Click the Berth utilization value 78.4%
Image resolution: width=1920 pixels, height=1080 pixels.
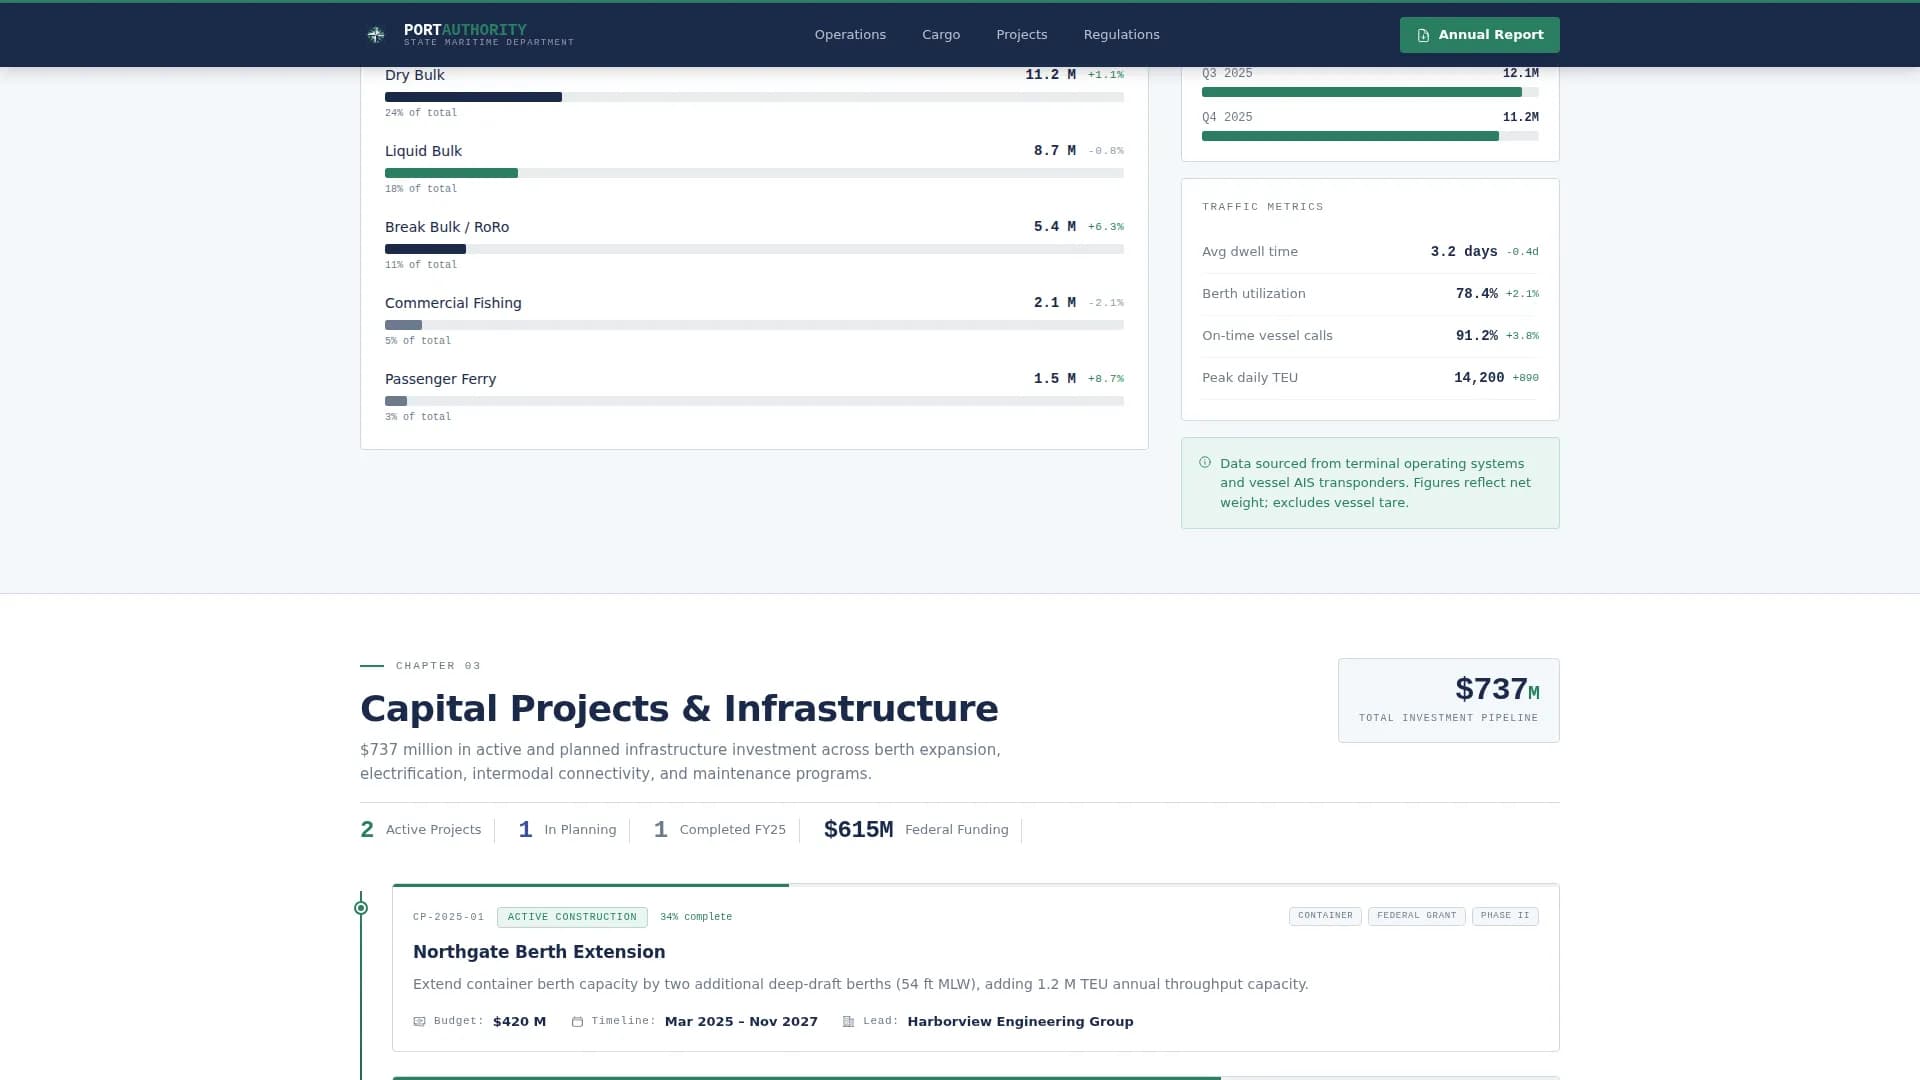1477,294
